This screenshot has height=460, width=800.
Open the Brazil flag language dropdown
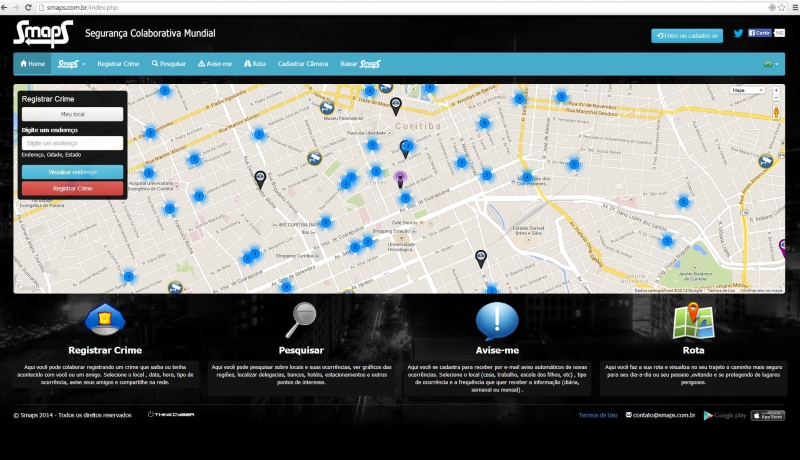[x=770, y=64]
